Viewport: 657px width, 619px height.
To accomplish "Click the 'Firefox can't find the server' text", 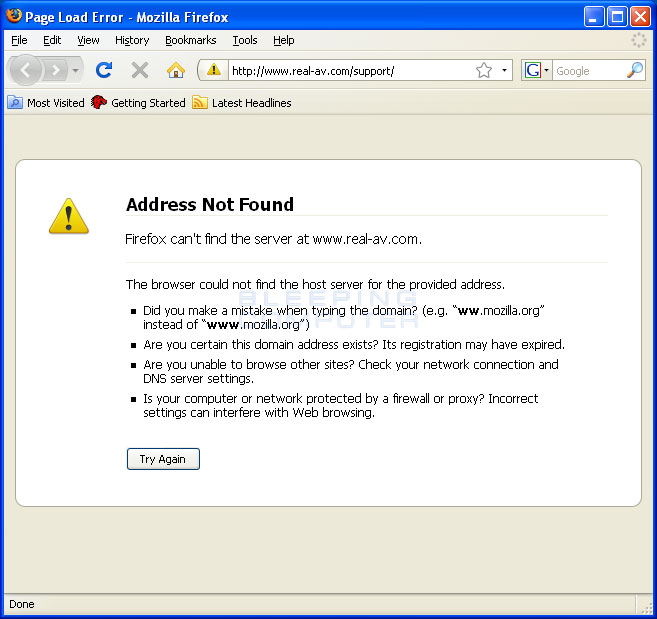I will [x=273, y=239].
